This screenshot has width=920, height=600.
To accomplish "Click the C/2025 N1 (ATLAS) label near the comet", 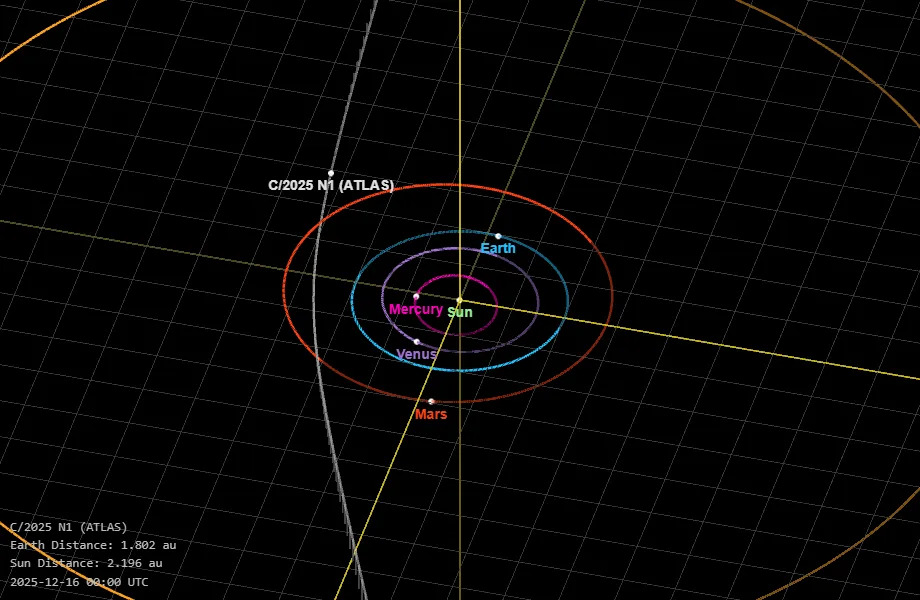I will click(331, 186).
